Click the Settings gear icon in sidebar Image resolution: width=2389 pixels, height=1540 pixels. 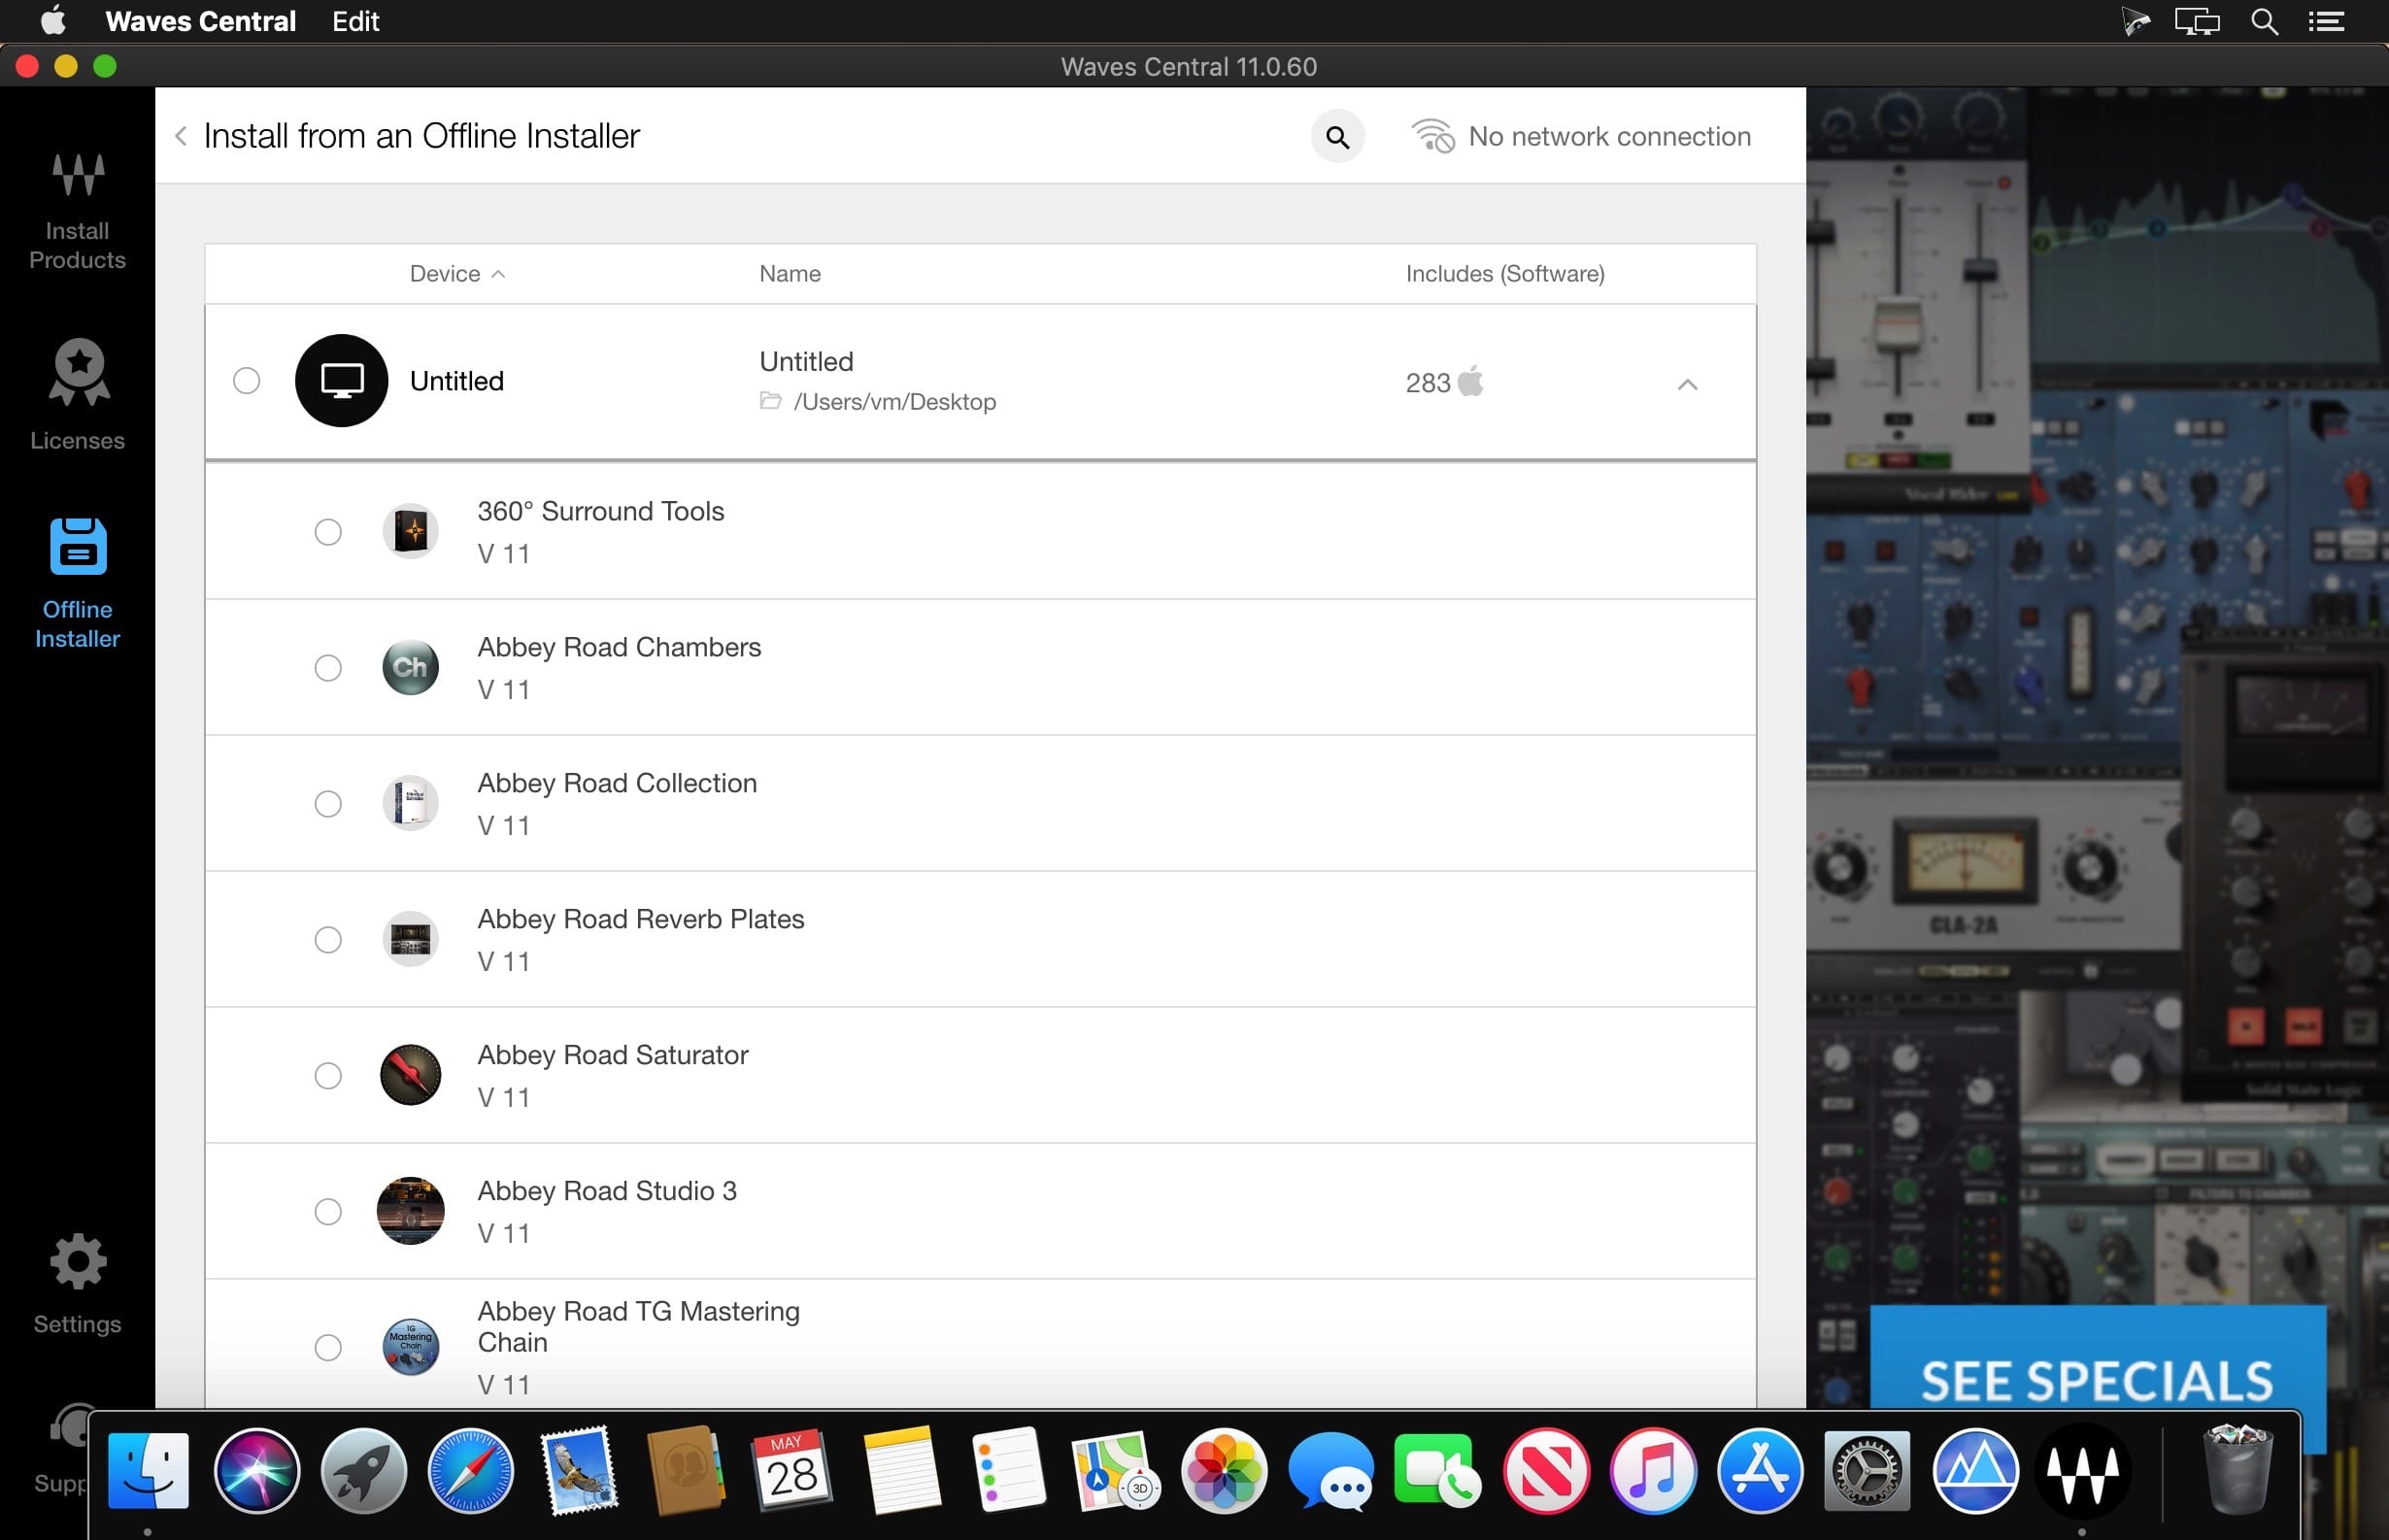click(79, 1259)
